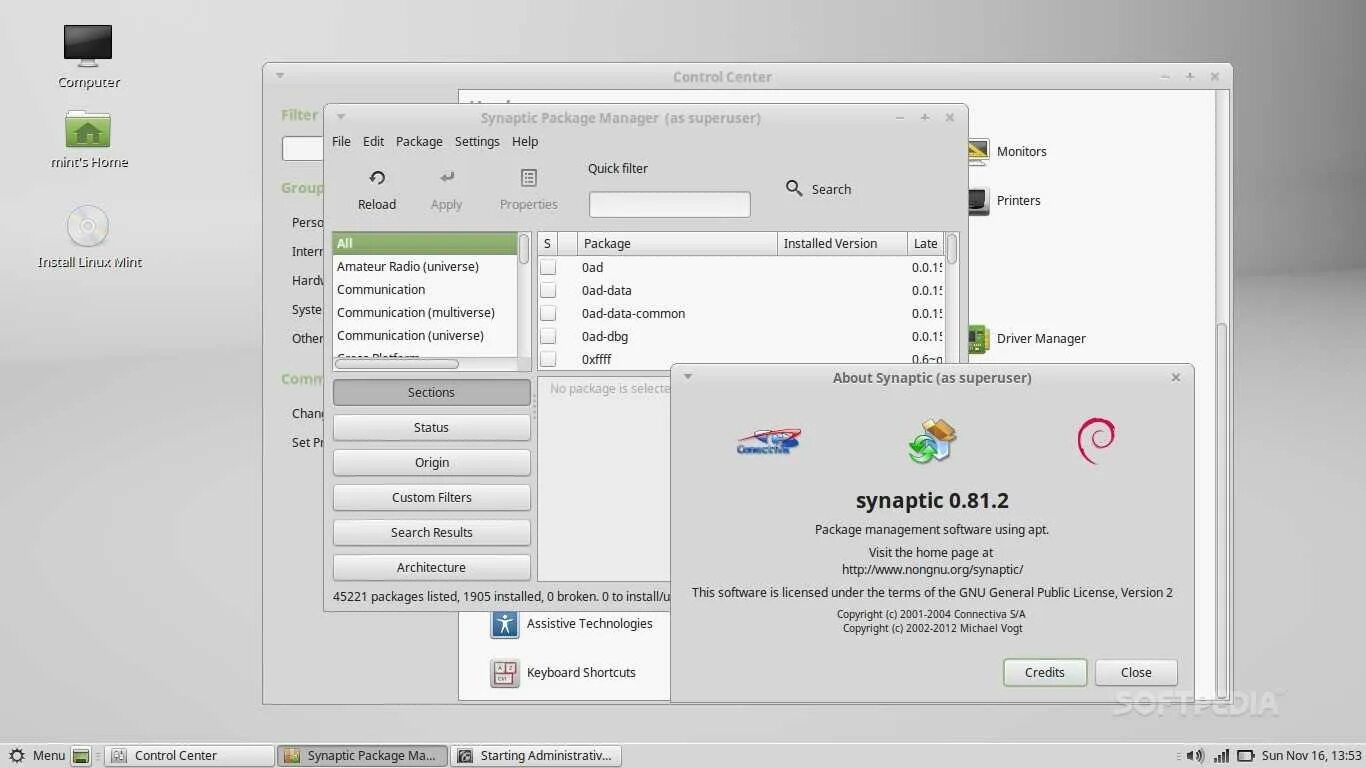Click the network signal icon in tray
This screenshot has width=1366, height=768.
coord(1221,756)
